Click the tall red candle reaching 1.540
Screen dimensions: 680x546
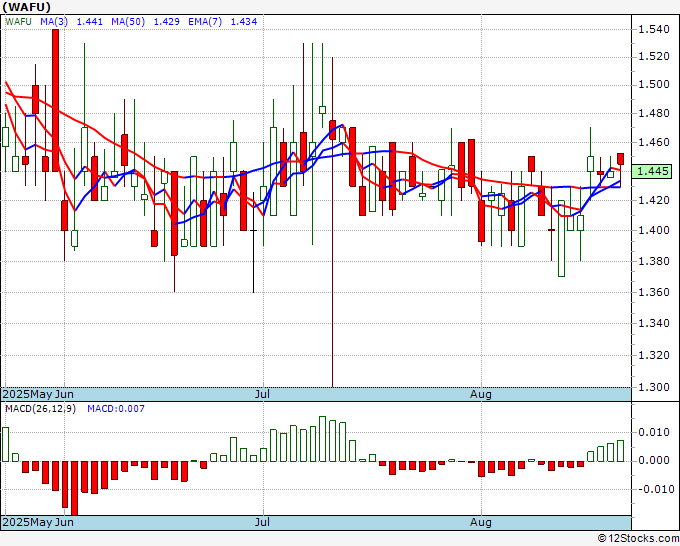56,100
